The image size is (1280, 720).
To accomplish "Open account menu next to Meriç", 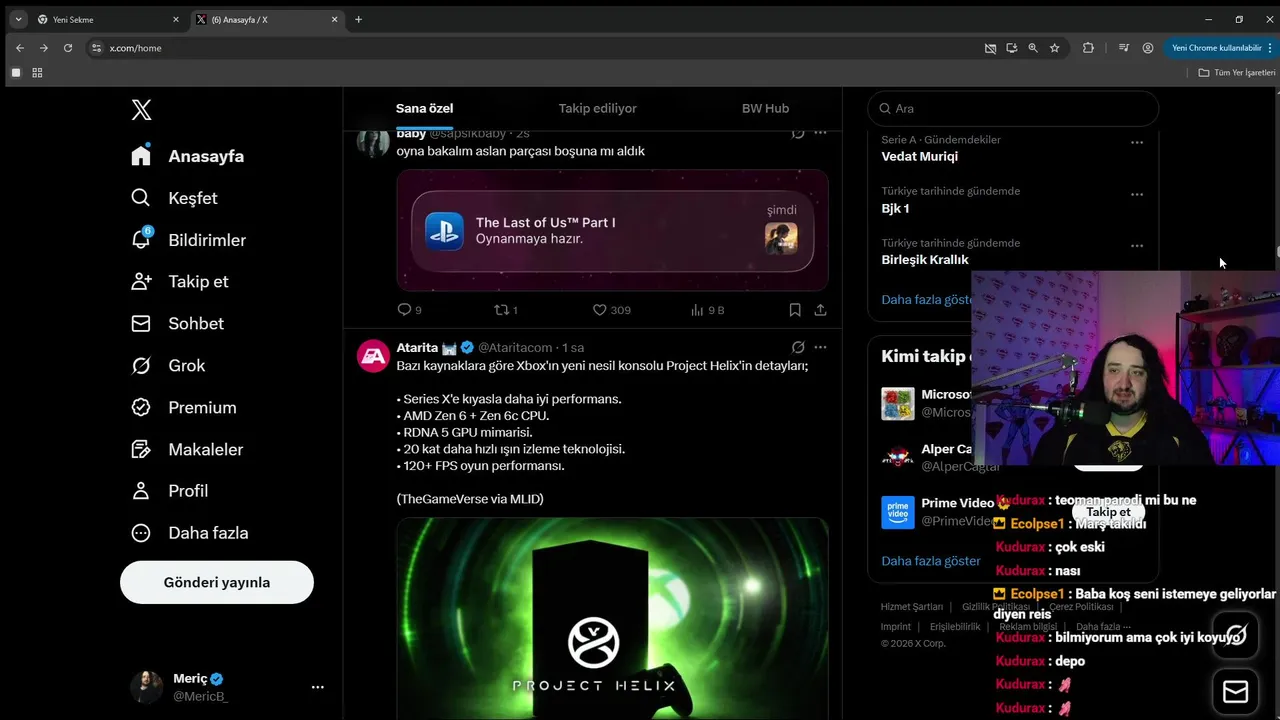I will (x=318, y=687).
